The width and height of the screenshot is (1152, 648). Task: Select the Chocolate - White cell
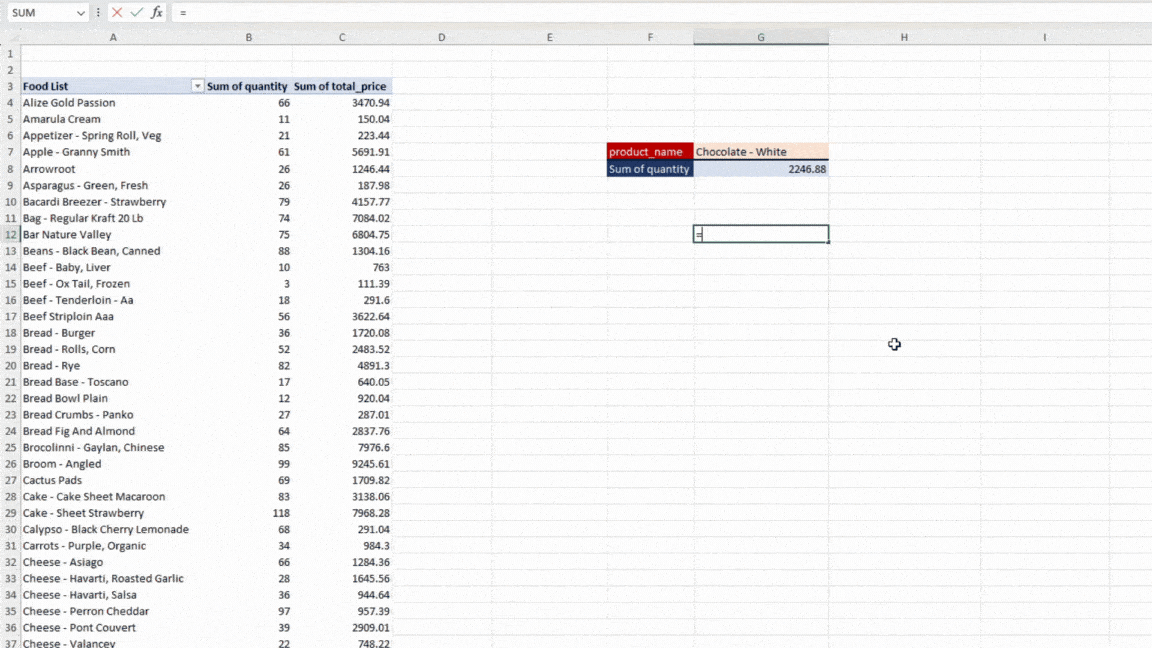[x=759, y=151]
